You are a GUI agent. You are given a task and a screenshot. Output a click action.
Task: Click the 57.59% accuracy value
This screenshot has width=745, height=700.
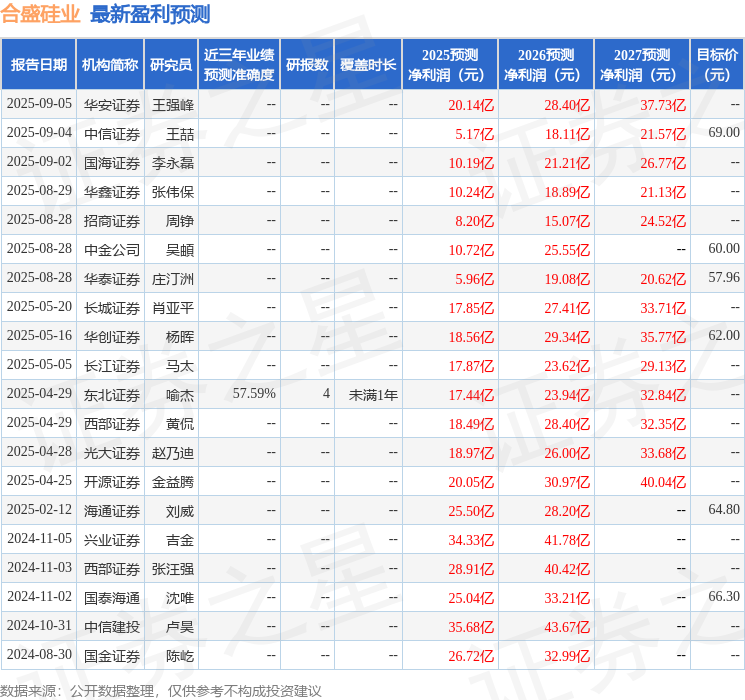[x=254, y=393]
